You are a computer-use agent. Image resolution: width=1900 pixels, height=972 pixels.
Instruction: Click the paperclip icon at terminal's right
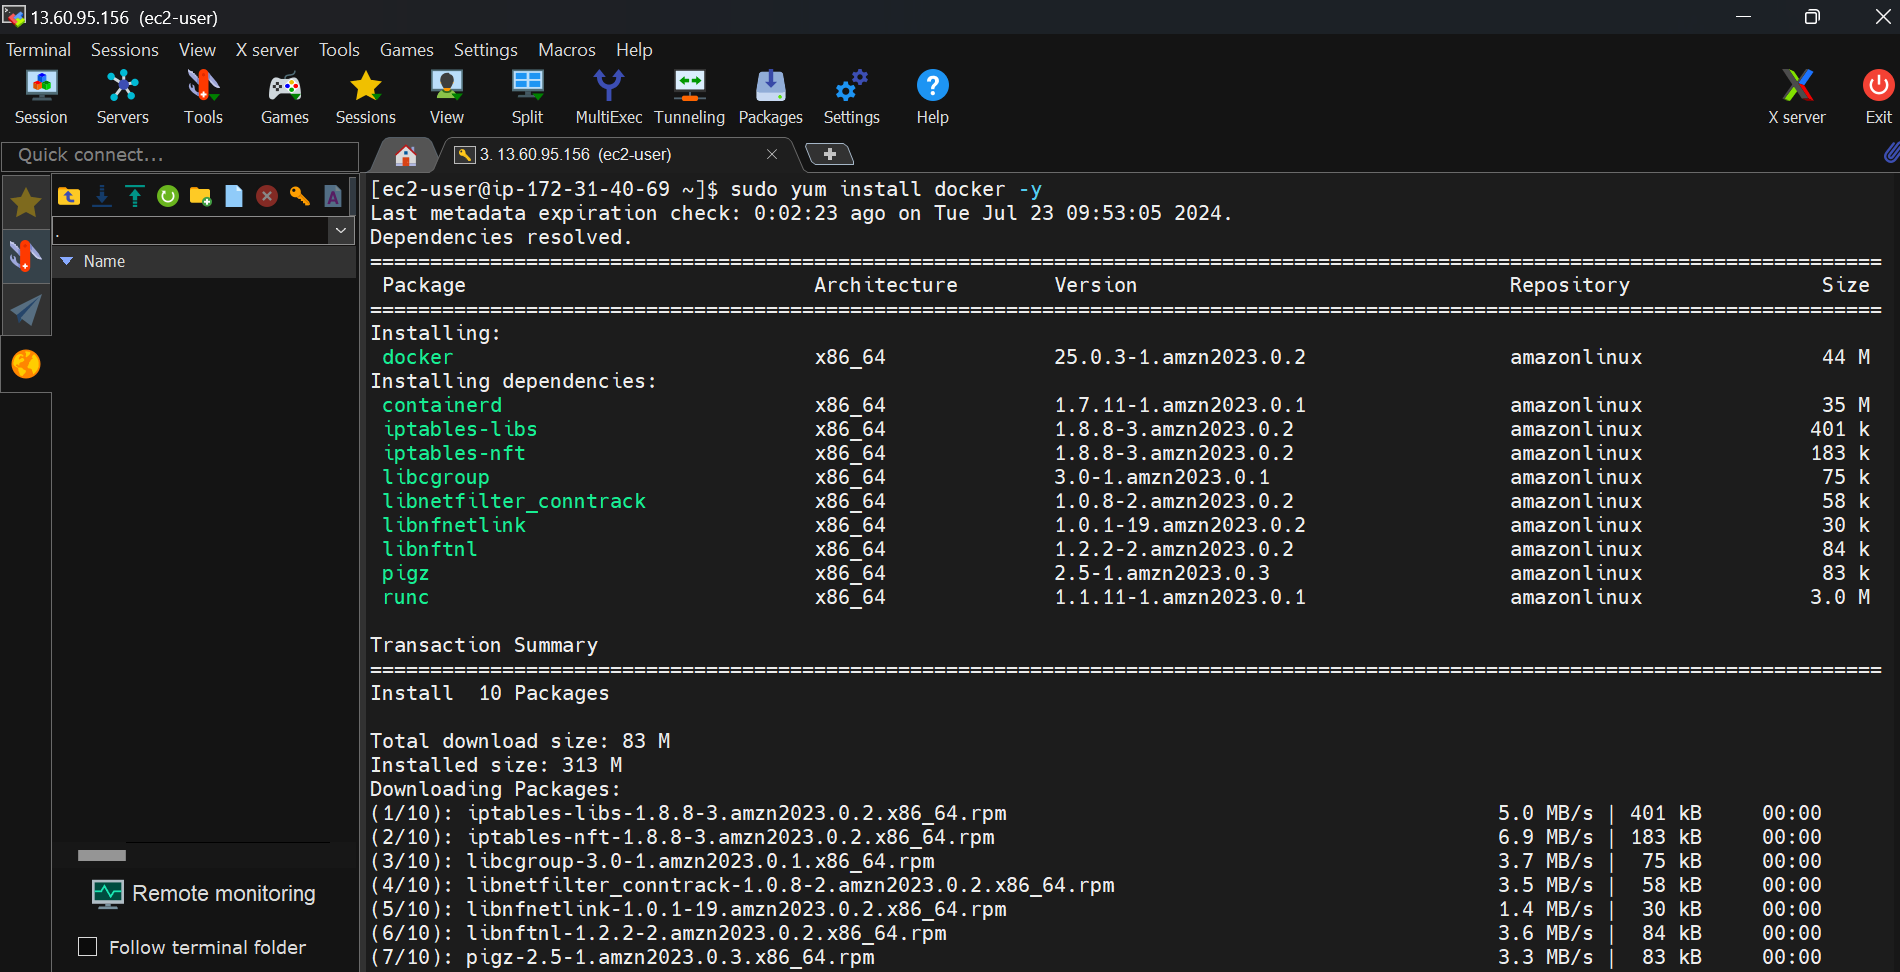[x=1890, y=153]
